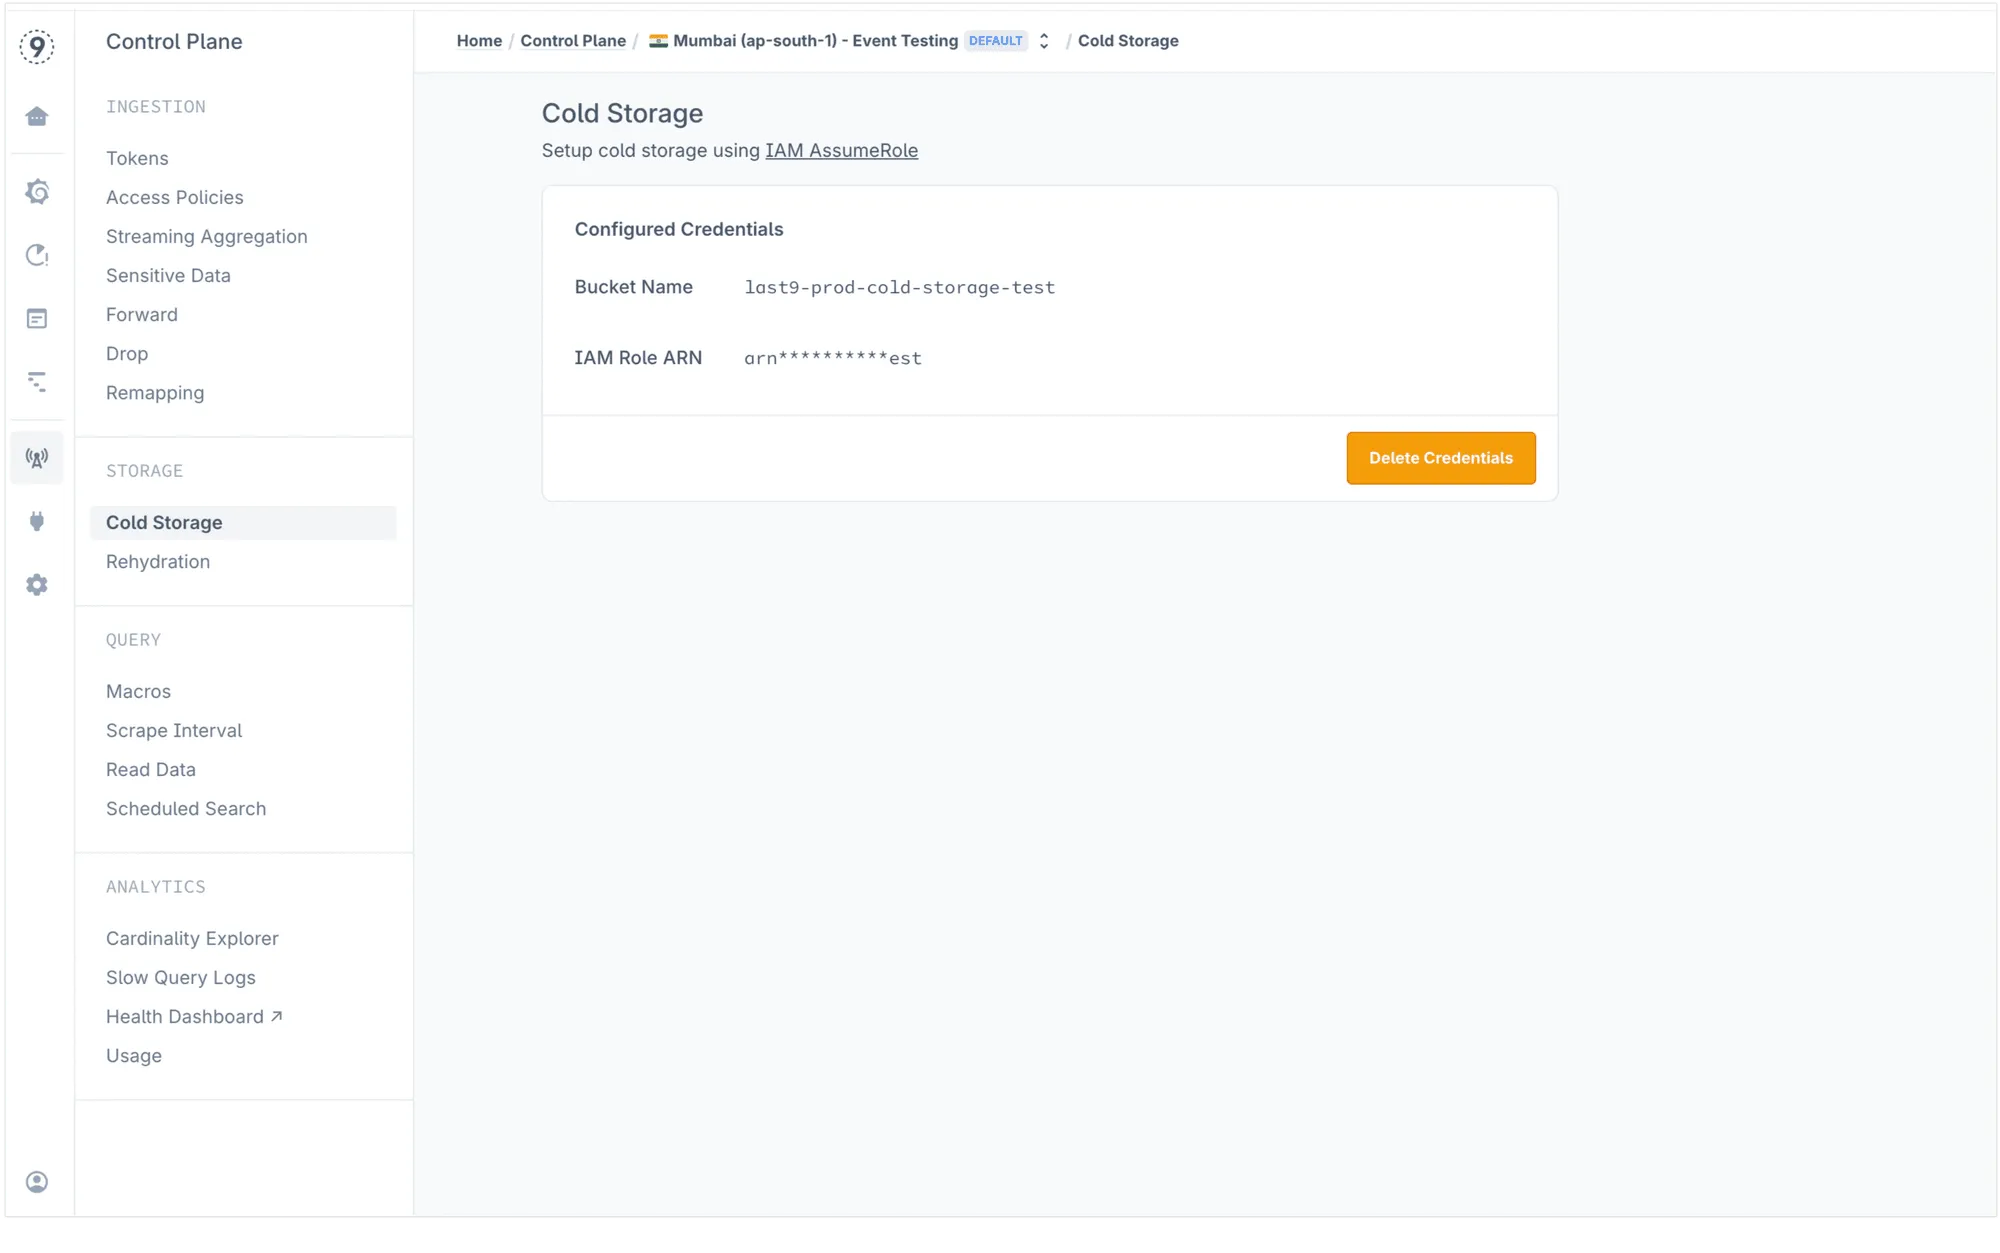Open Health Dashboard external link
The image size is (2000, 1253).
pos(194,1016)
